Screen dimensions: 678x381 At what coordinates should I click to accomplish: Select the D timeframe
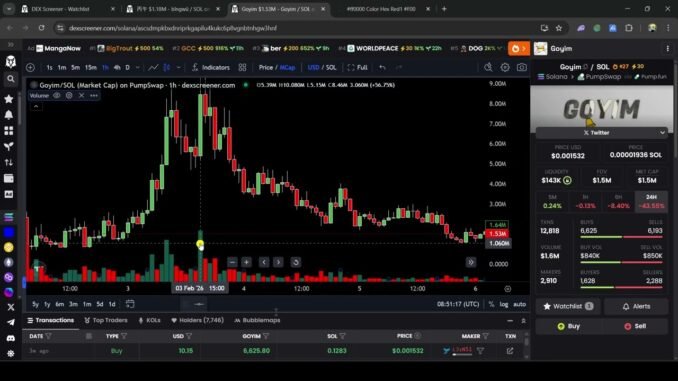tap(128, 67)
